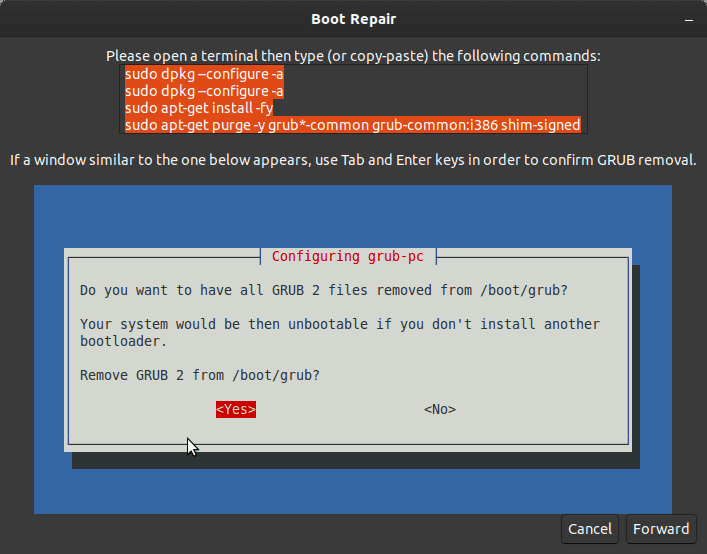Viewport: 707px width, 554px height.
Task: Click the 'If a window similar' instruction text
Action: coord(353,160)
